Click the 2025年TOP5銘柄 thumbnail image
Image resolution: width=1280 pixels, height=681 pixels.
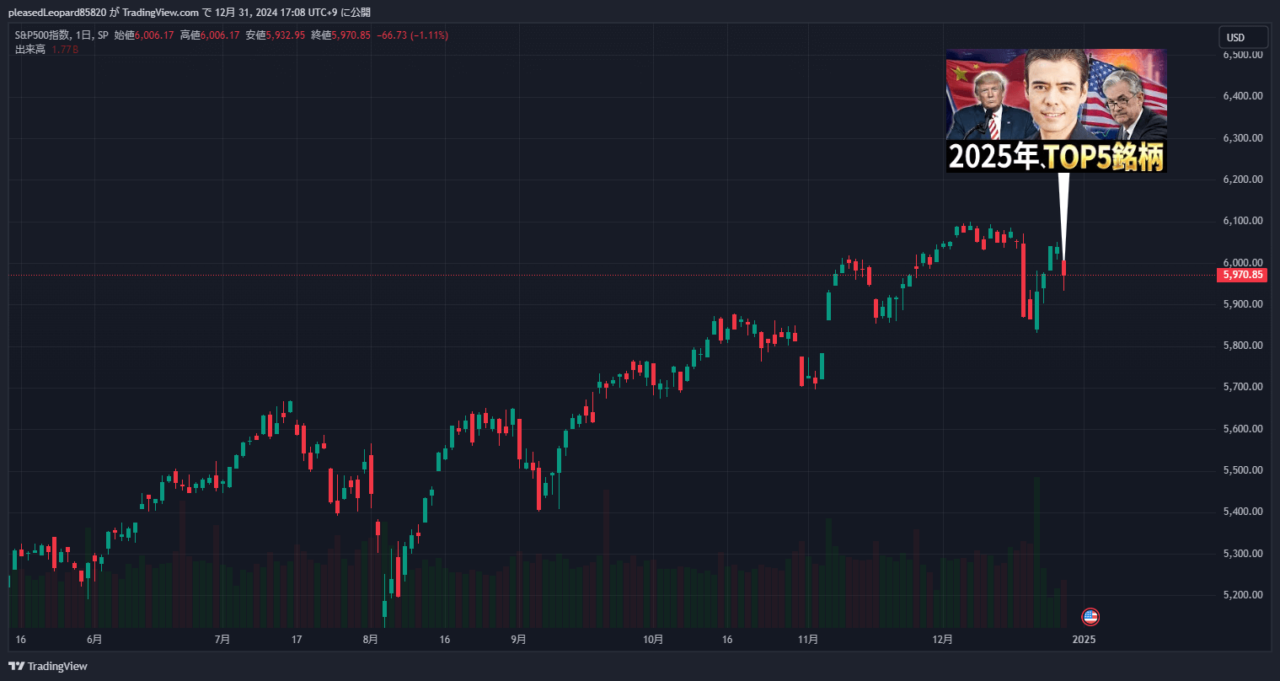click(x=1055, y=110)
